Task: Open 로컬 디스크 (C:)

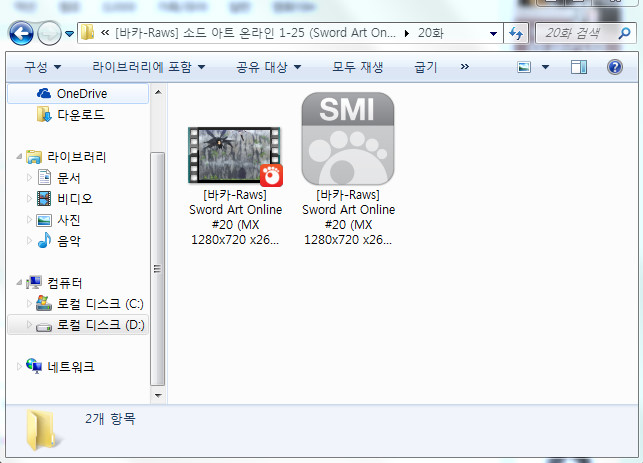Action: pyautogui.click(x=100, y=304)
